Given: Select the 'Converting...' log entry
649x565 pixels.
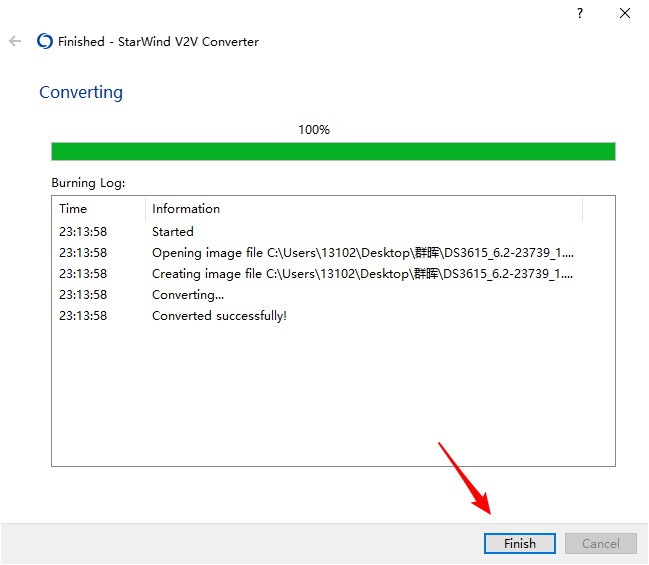Looking at the screenshot, I should click(188, 295).
